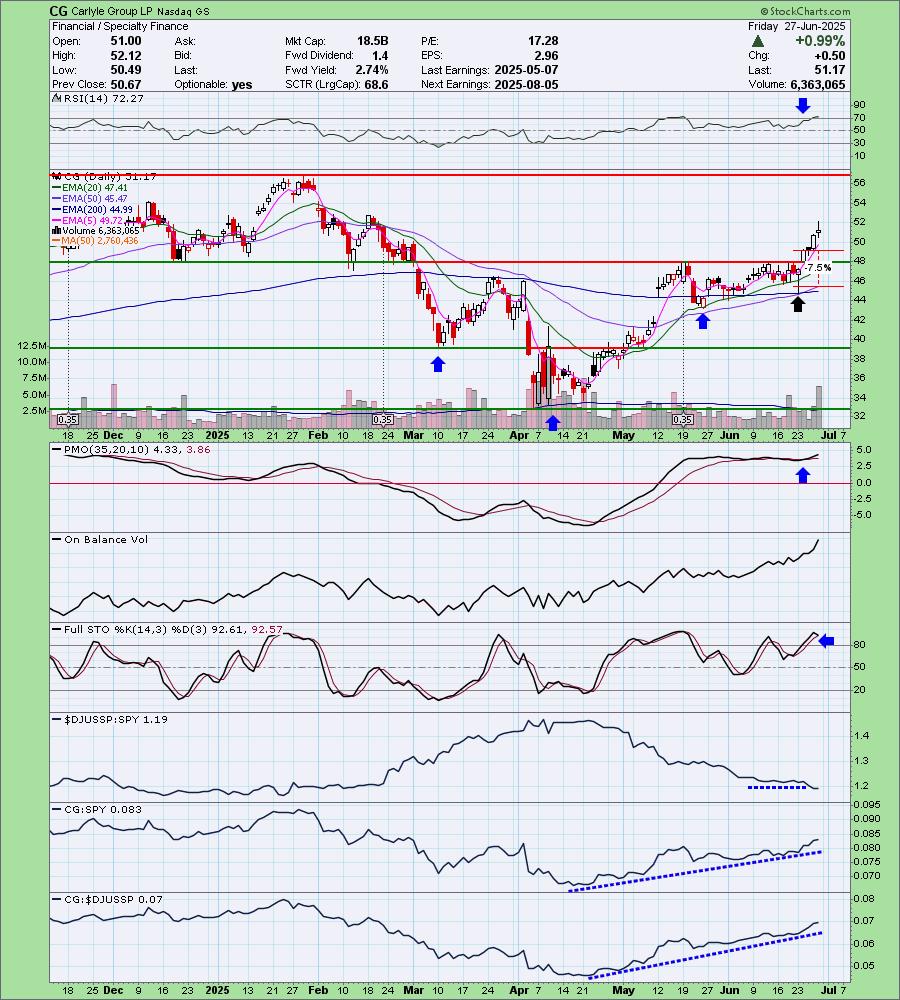Select the P/E value 17.28
The height and width of the screenshot is (1000, 900).
click(x=543, y=41)
